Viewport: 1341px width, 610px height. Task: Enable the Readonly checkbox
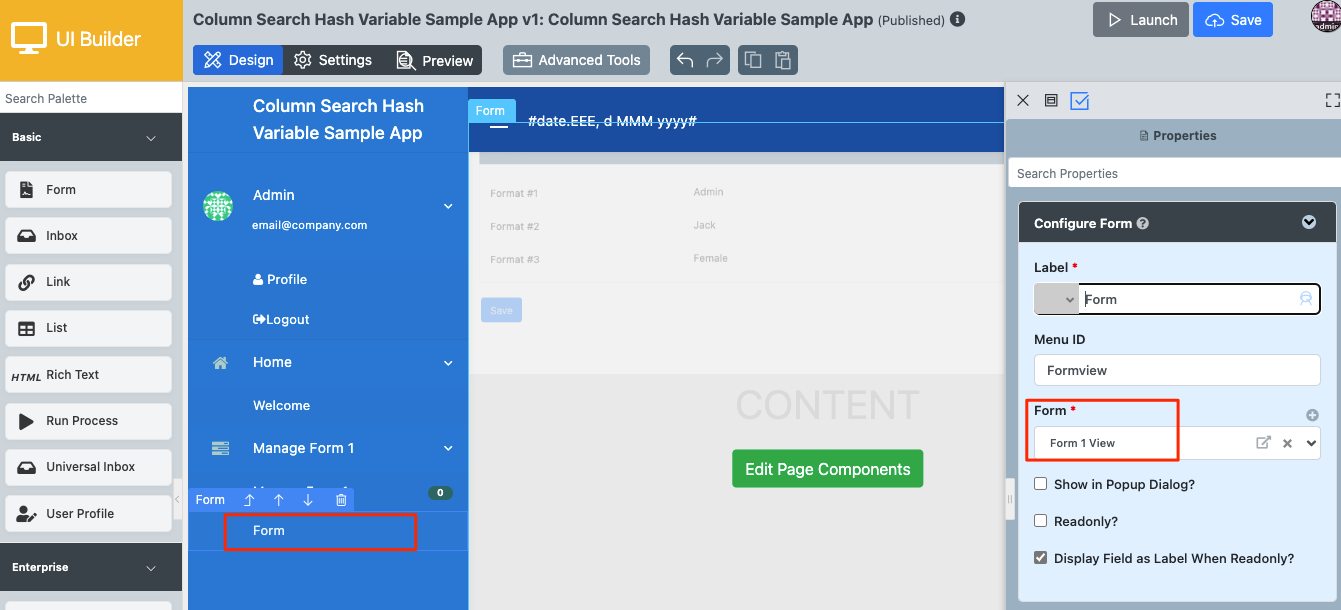pyautogui.click(x=1041, y=521)
